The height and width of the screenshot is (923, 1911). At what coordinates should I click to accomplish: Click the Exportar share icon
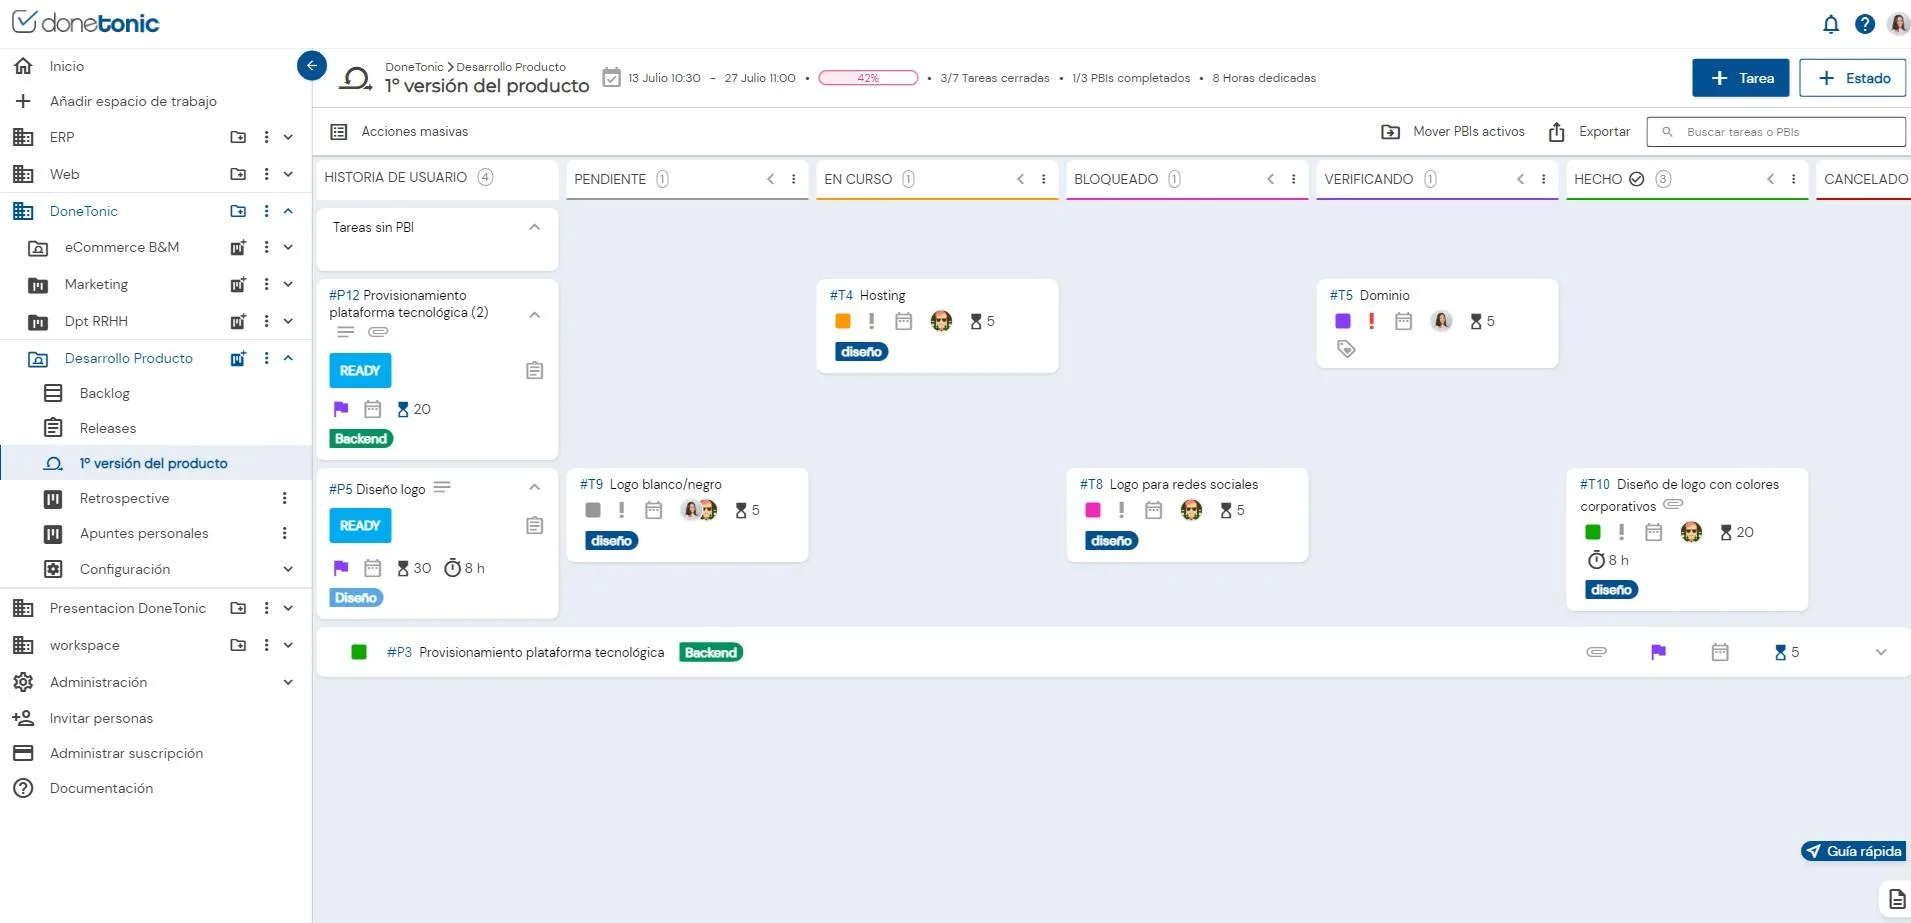point(1556,132)
